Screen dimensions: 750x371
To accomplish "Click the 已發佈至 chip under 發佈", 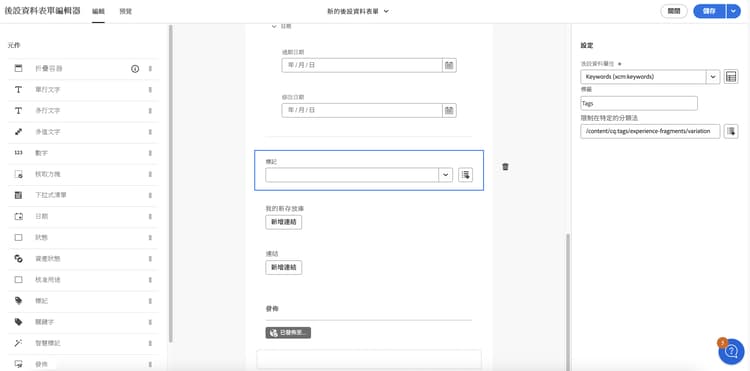I will [288, 333].
